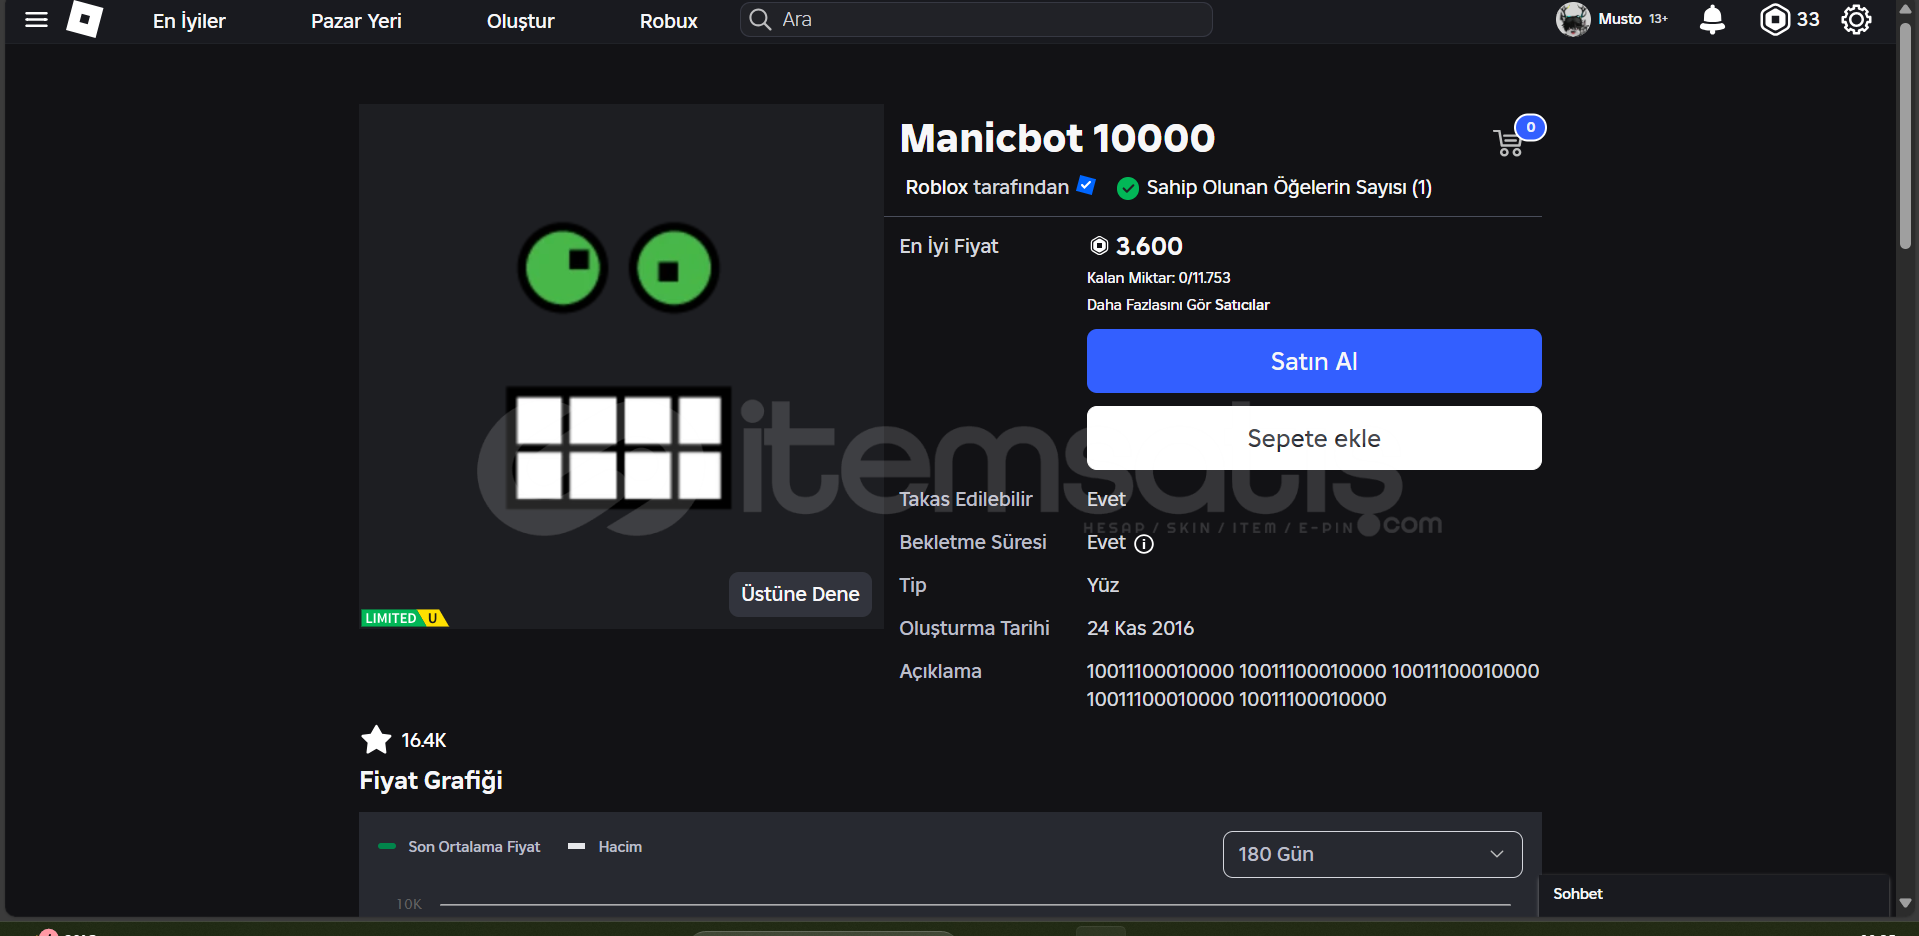Click the Sepete ekle button
The width and height of the screenshot is (1919, 936).
point(1314,438)
